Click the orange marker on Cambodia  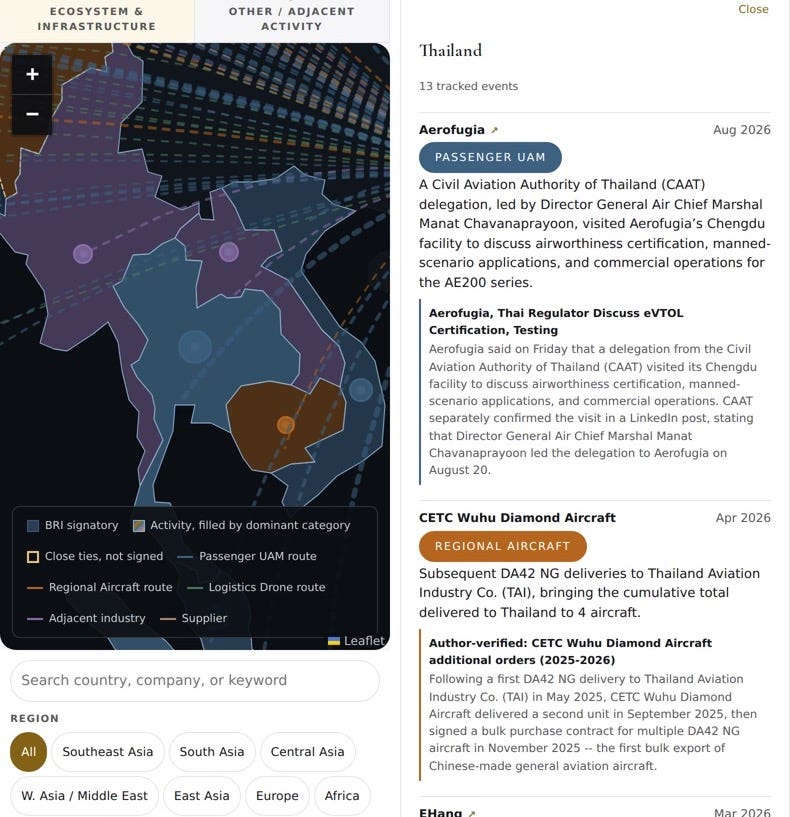[286, 425]
